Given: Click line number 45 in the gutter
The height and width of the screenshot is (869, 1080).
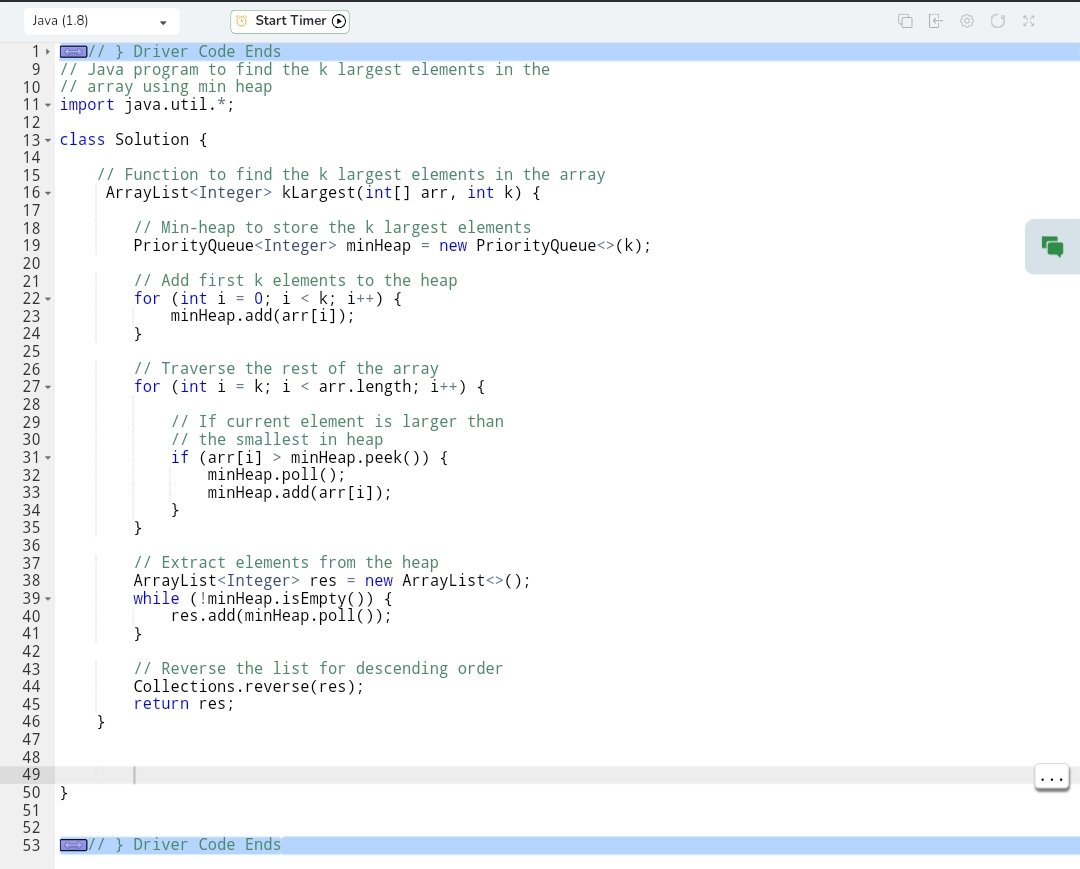Looking at the screenshot, I should (31, 704).
